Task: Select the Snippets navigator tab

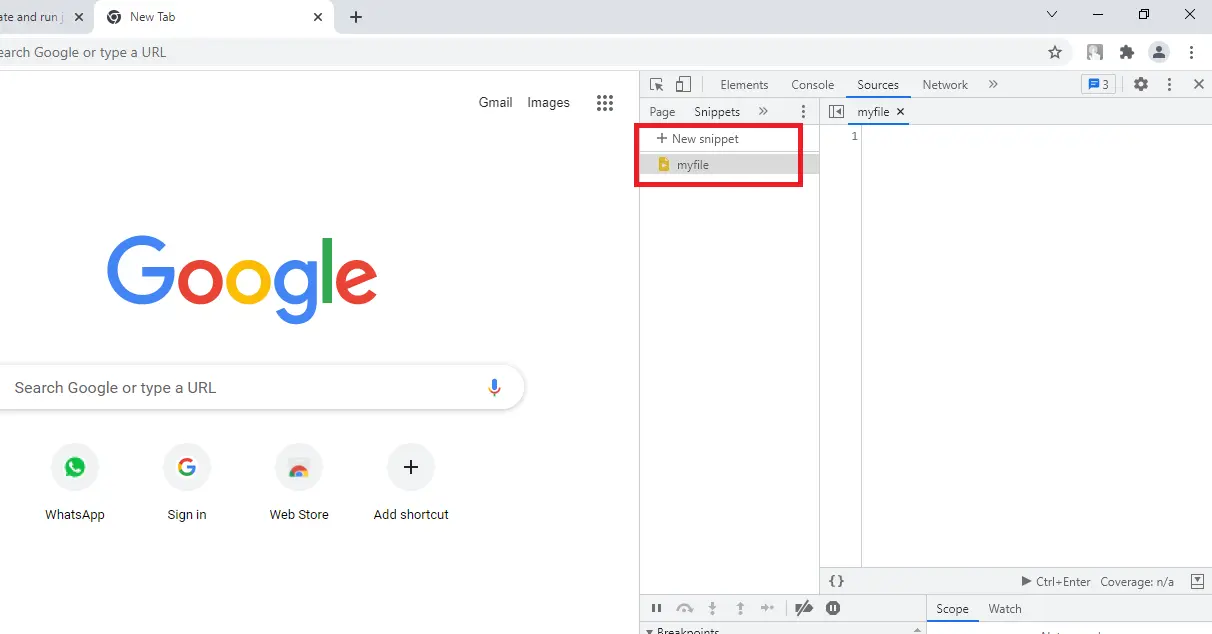Action: pyautogui.click(x=717, y=112)
